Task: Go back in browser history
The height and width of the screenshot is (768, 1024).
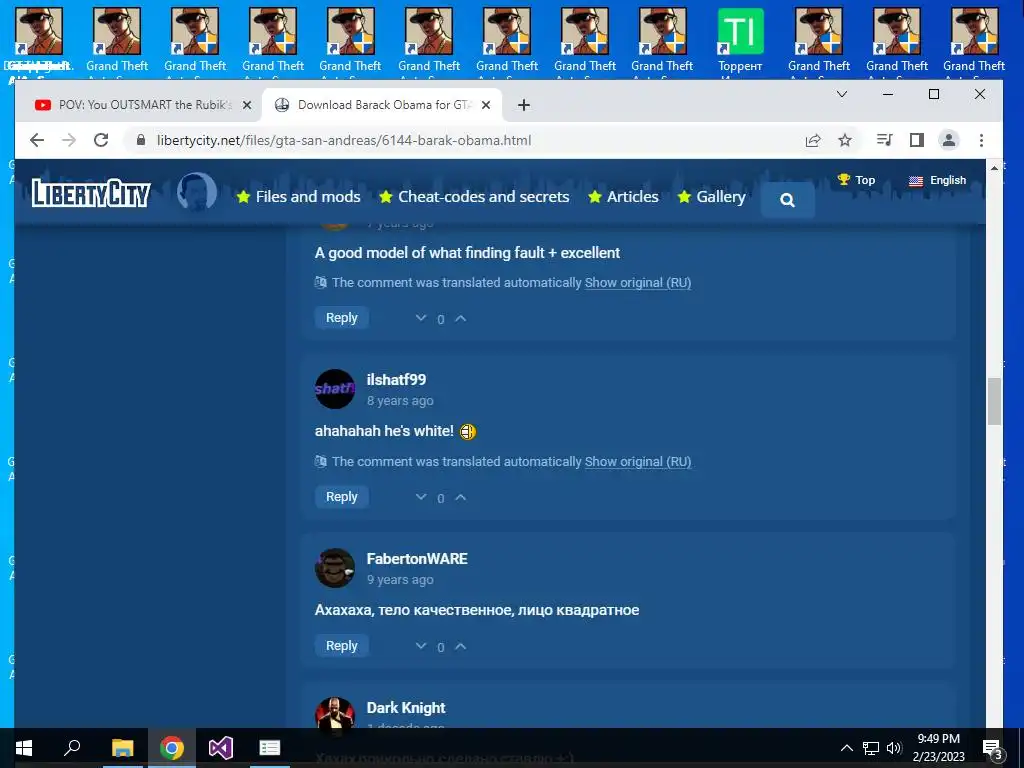Action: pyautogui.click(x=37, y=140)
